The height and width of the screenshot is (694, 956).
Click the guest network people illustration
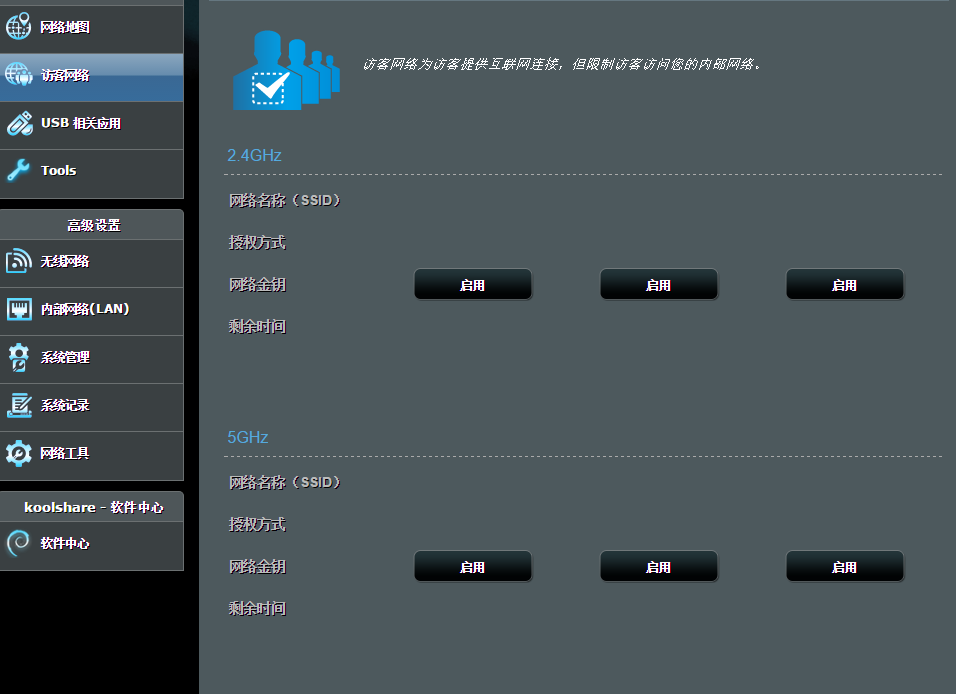coord(286,70)
